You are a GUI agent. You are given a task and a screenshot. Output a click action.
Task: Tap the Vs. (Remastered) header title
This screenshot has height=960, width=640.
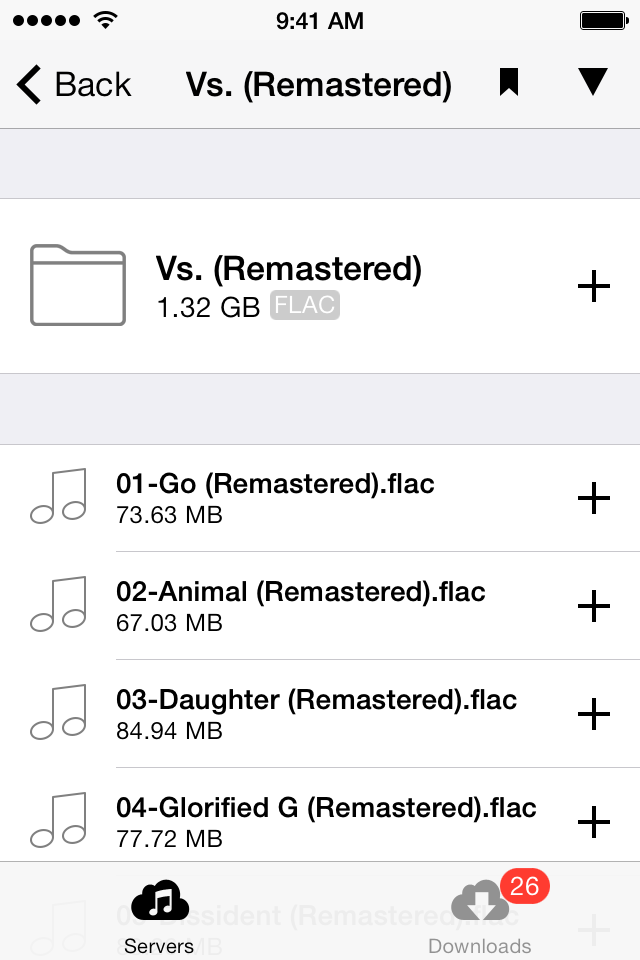coord(319,84)
